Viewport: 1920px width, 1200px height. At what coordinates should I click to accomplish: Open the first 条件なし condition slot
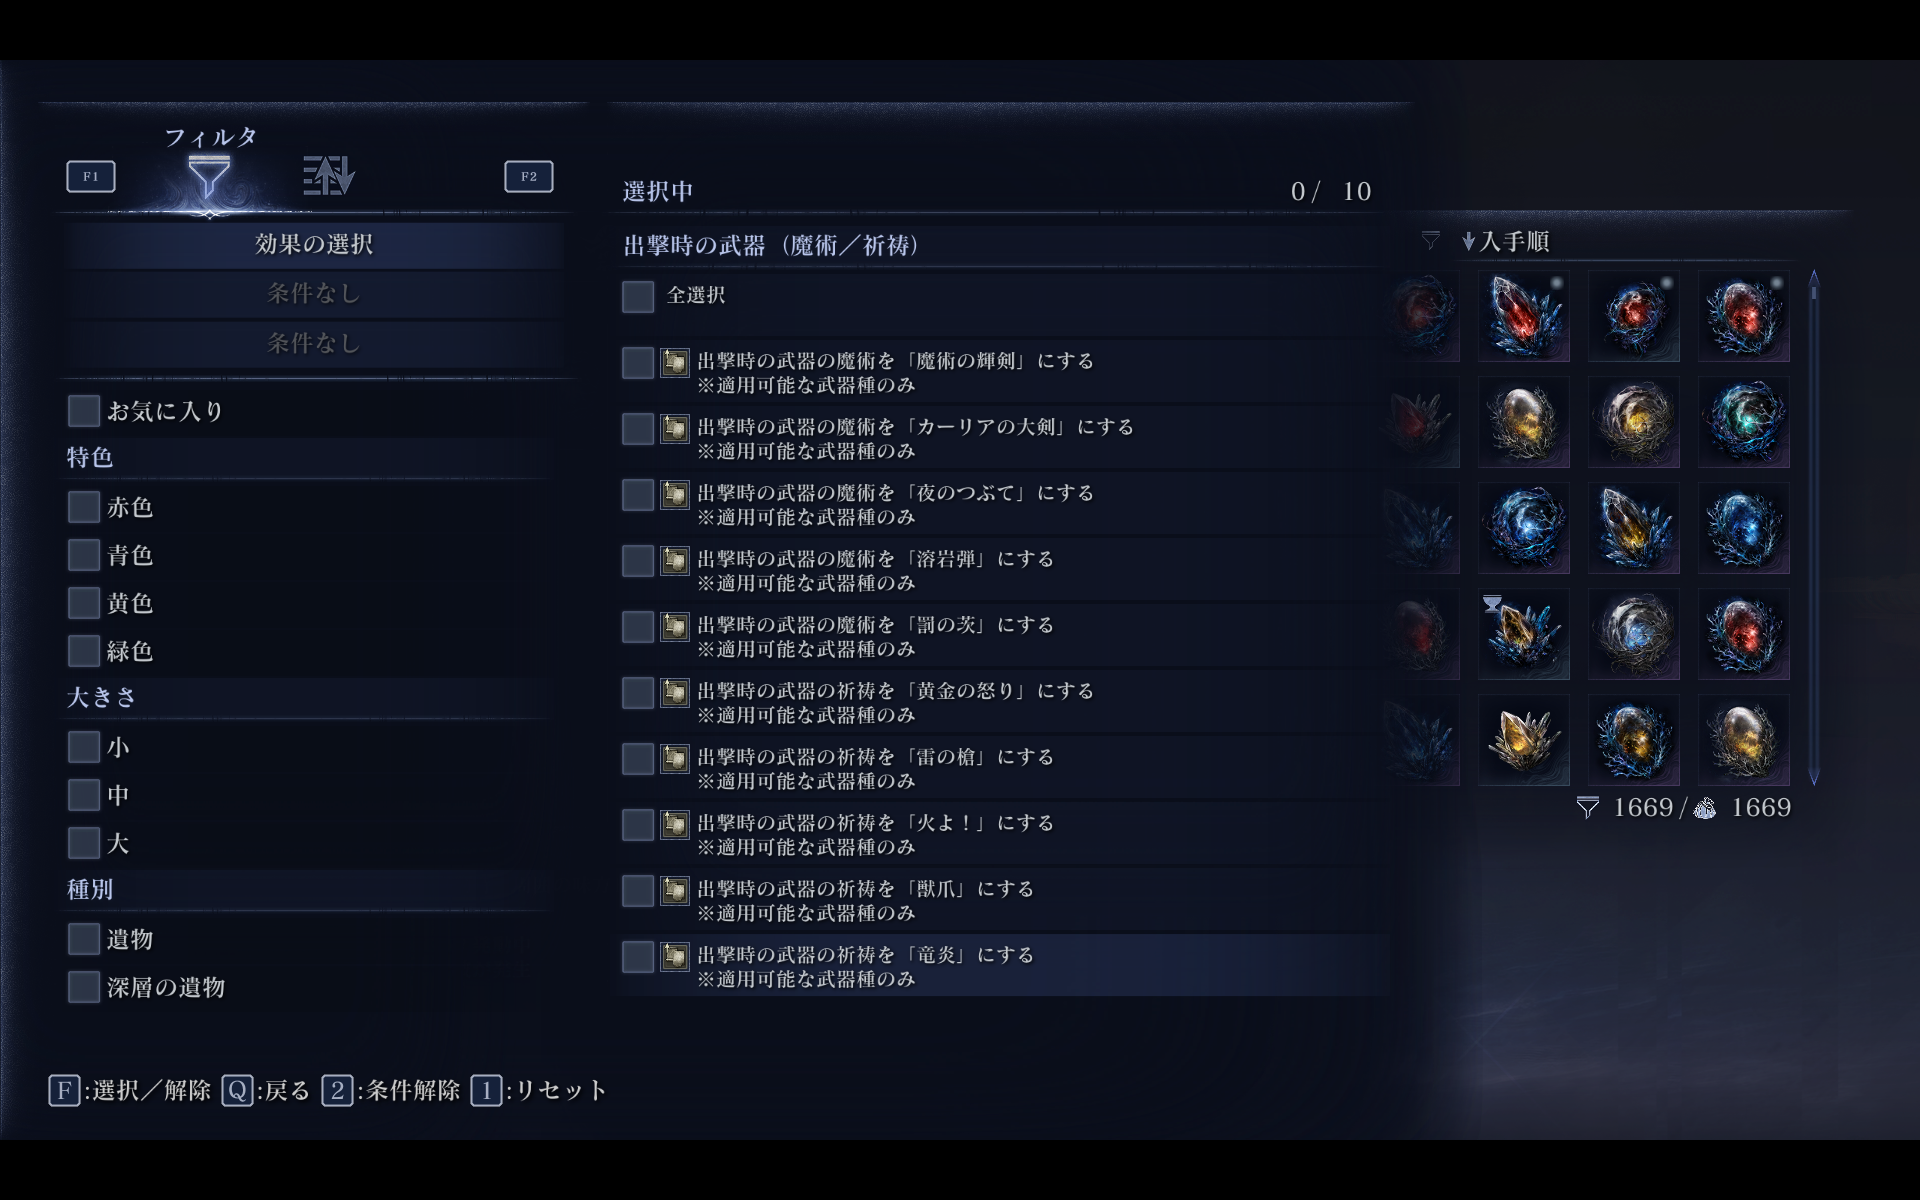click(x=314, y=293)
